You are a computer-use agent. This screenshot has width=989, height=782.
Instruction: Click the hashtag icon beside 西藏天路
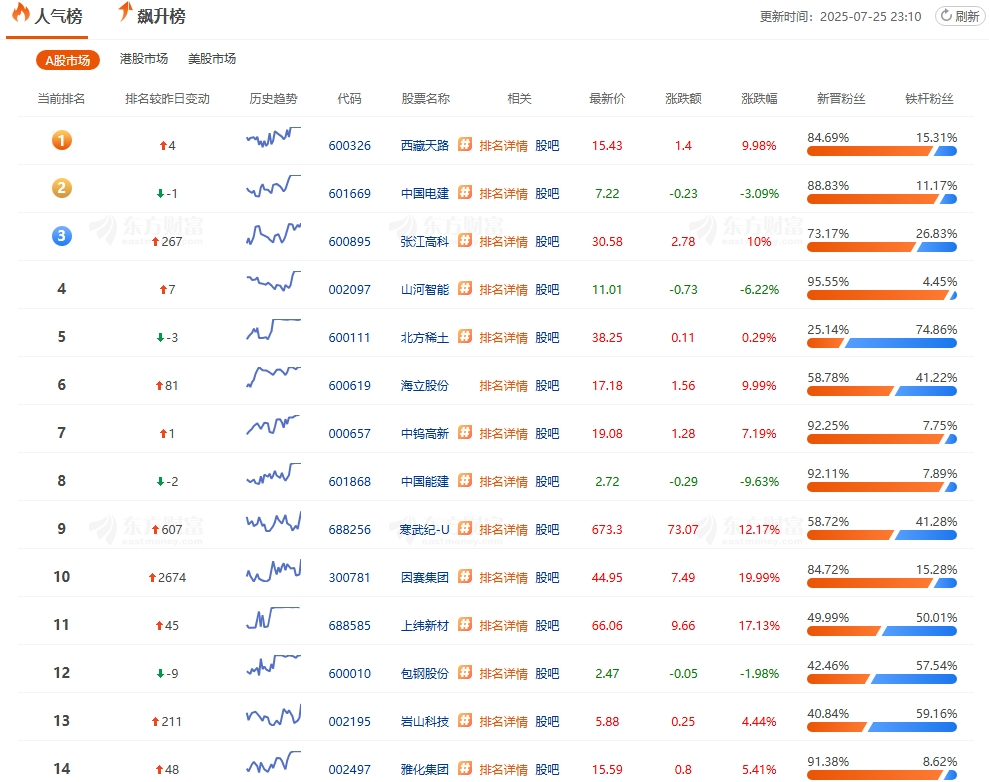click(465, 145)
